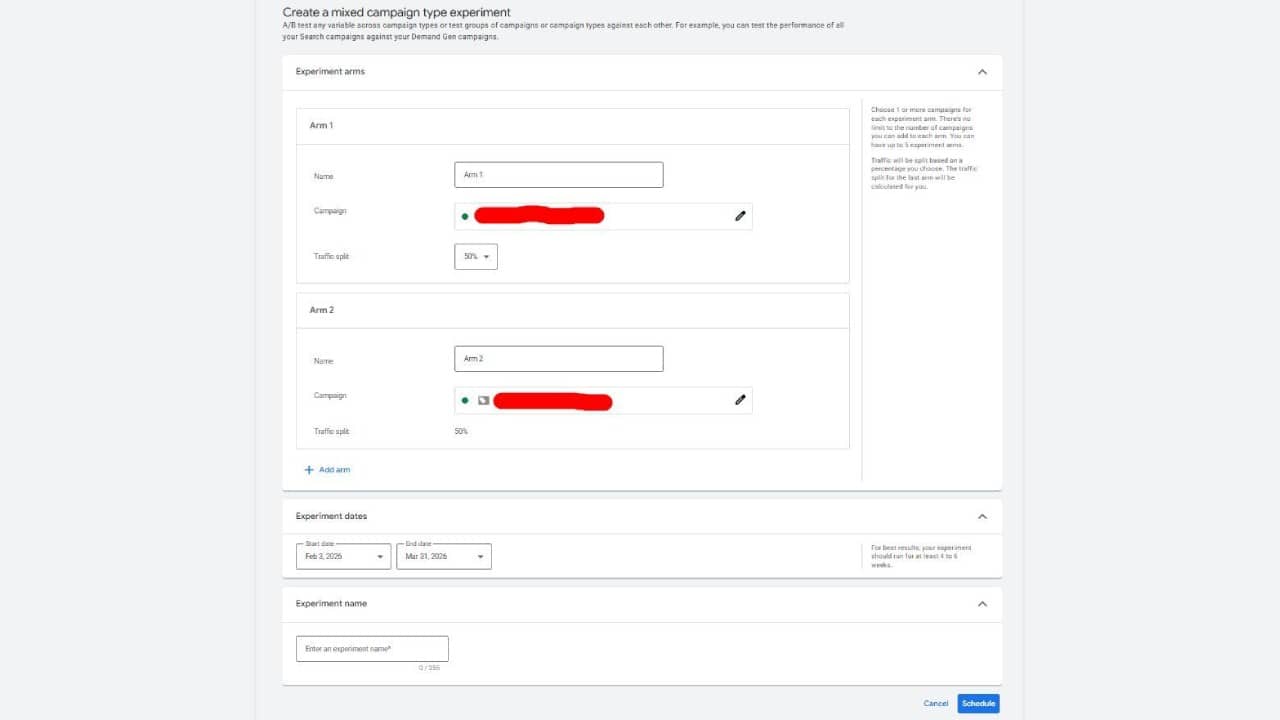
Task: Click the Arm 2 campaign pencil icon
Action: (x=740, y=400)
